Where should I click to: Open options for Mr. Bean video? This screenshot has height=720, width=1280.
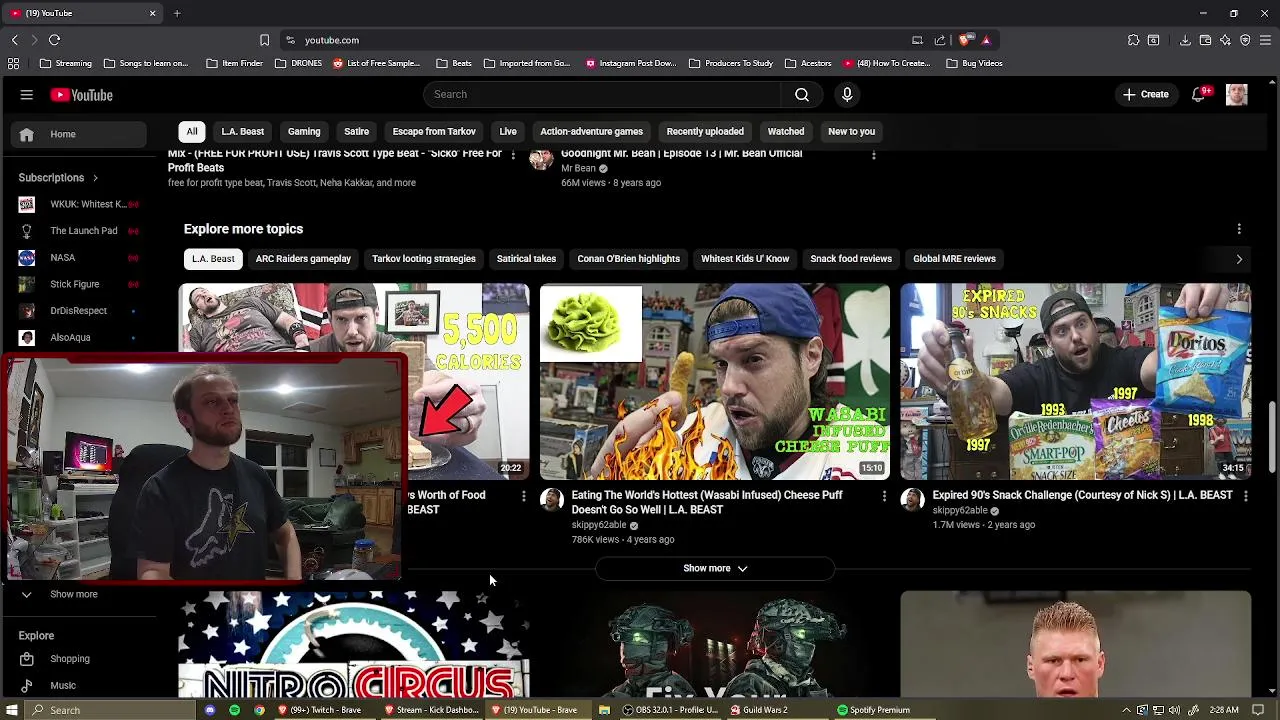pyautogui.click(x=873, y=155)
